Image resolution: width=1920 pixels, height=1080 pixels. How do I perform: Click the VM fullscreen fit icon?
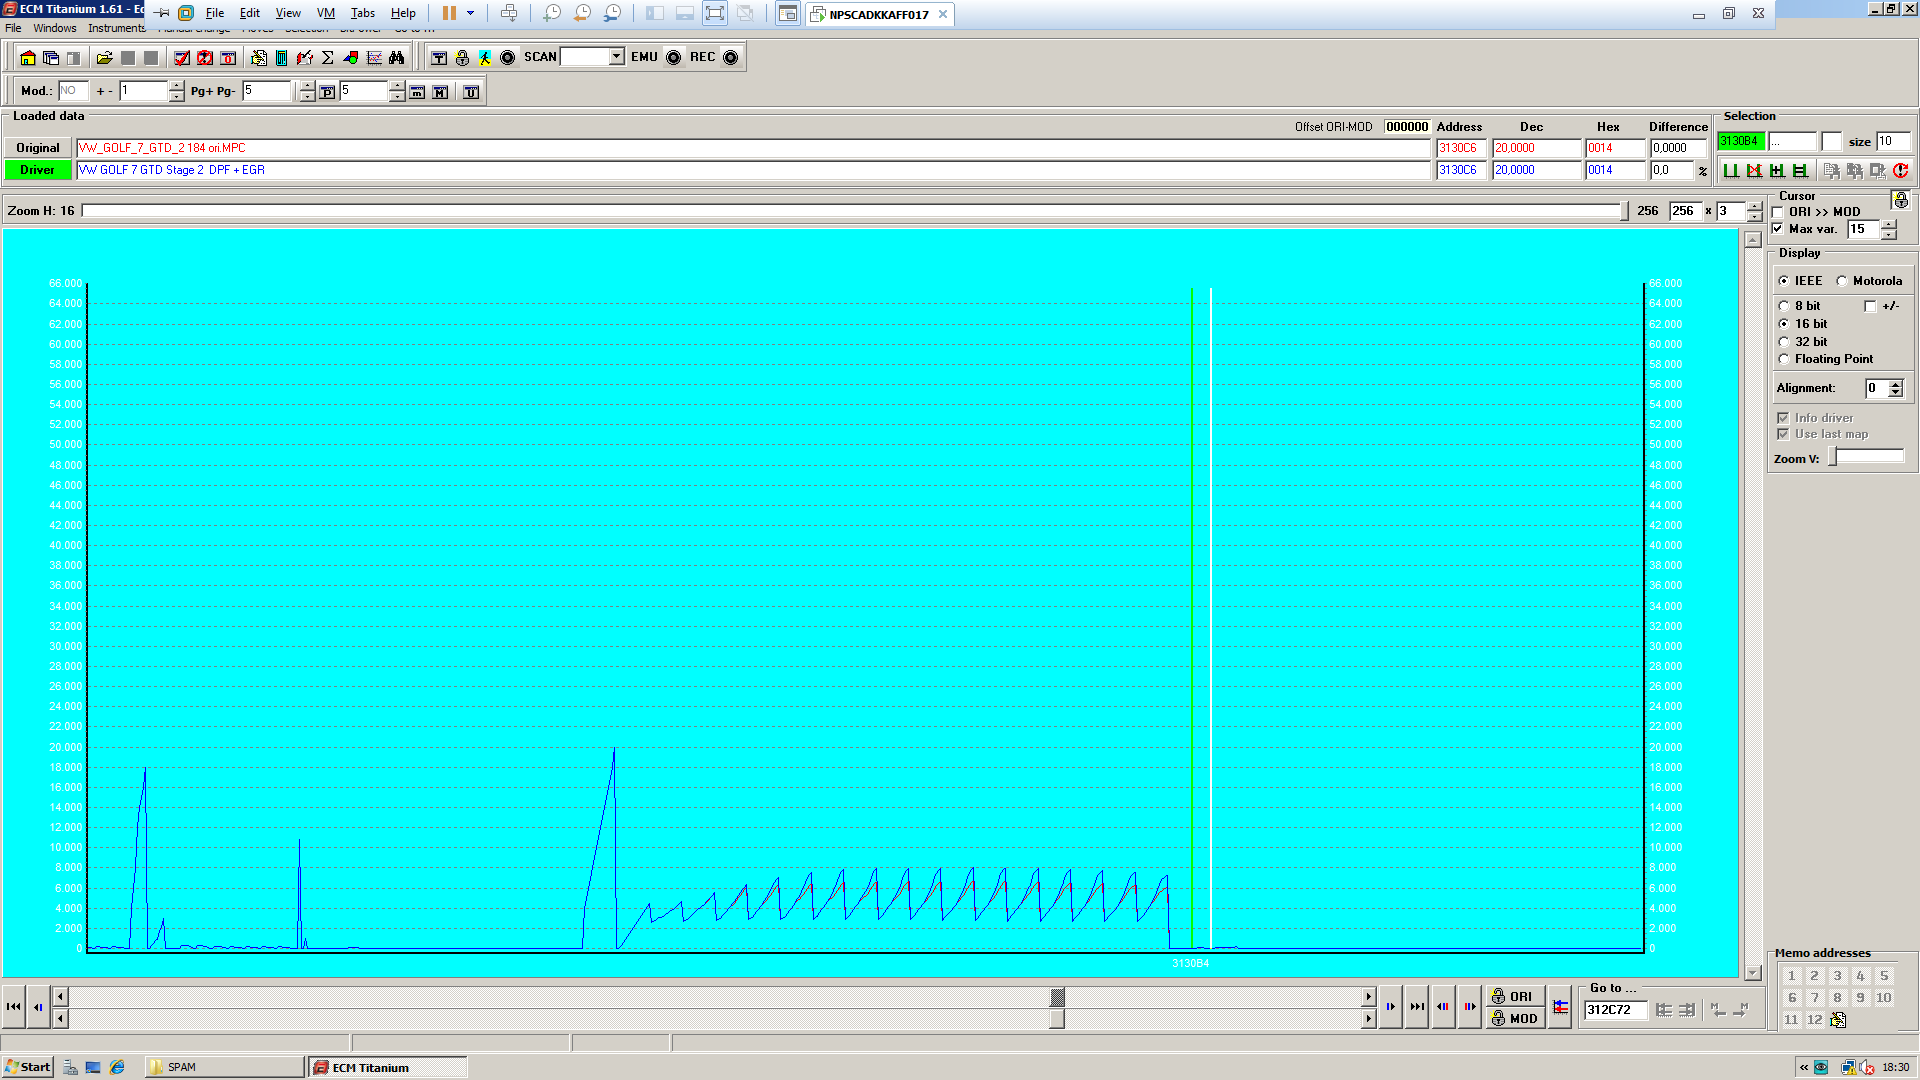tap(715, 13)
